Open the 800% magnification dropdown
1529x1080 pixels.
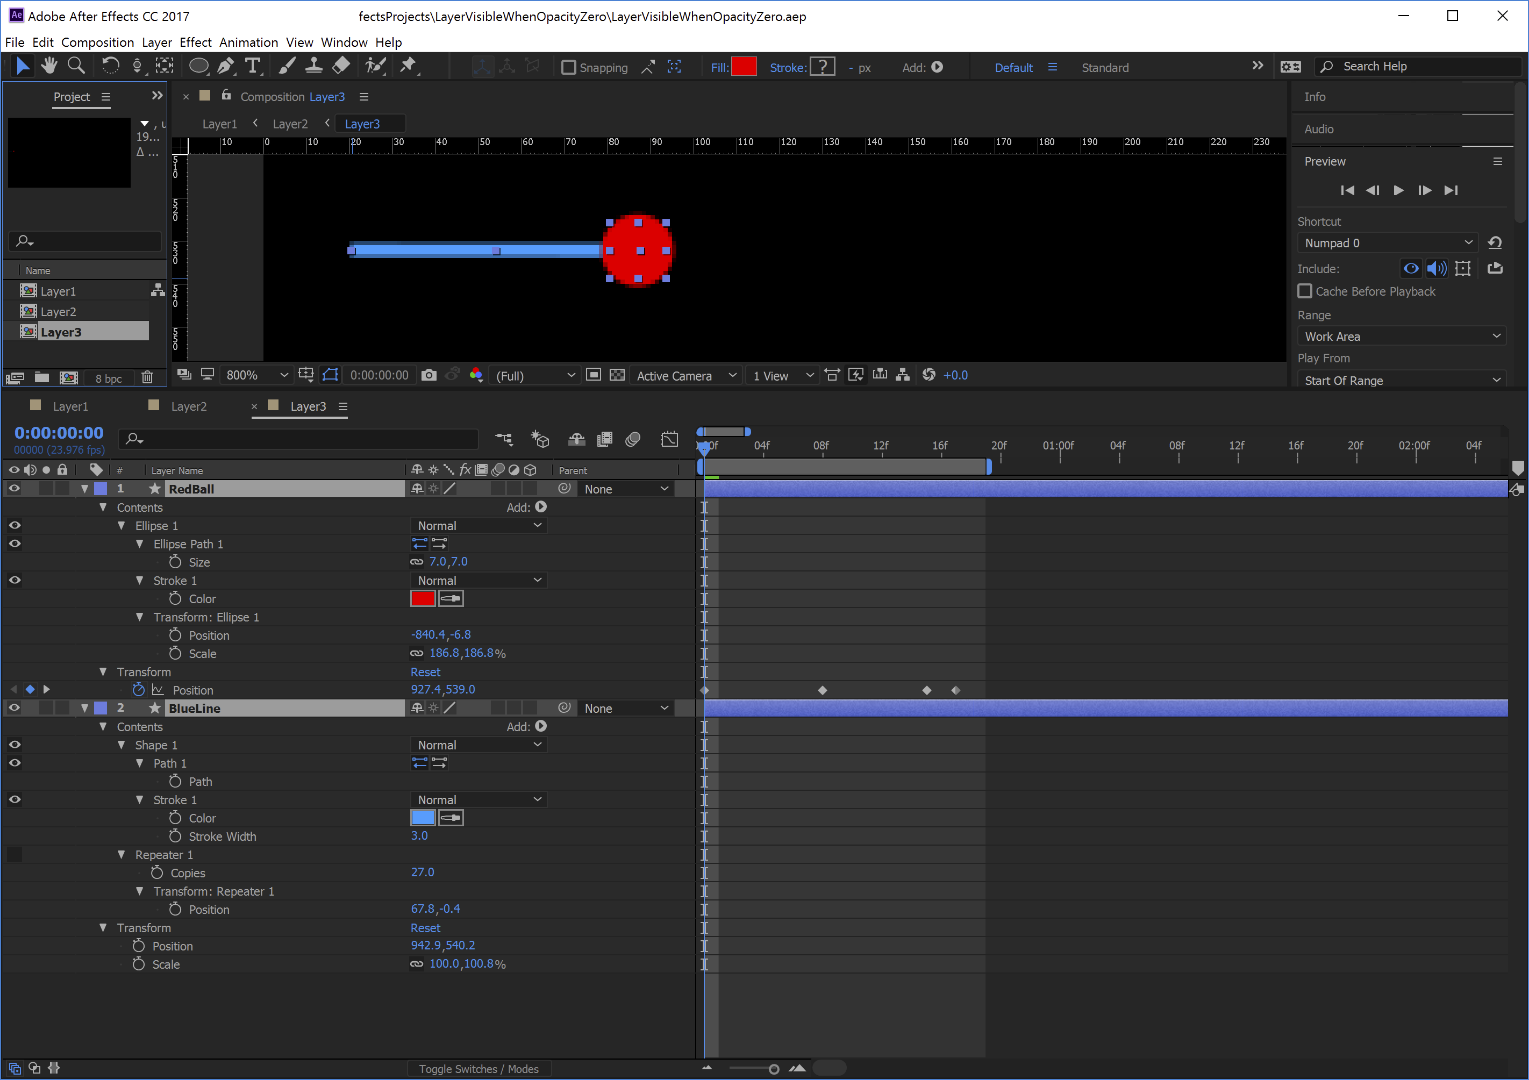(255, 374)
